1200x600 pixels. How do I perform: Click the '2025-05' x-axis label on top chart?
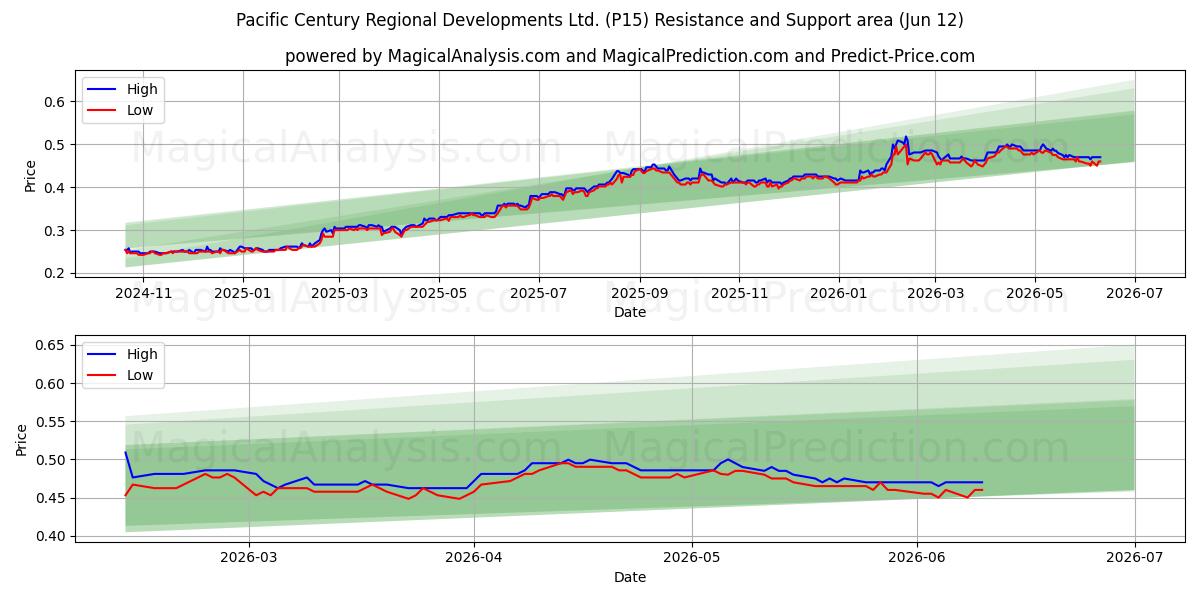pyautogui.click(x=439, y=294)
